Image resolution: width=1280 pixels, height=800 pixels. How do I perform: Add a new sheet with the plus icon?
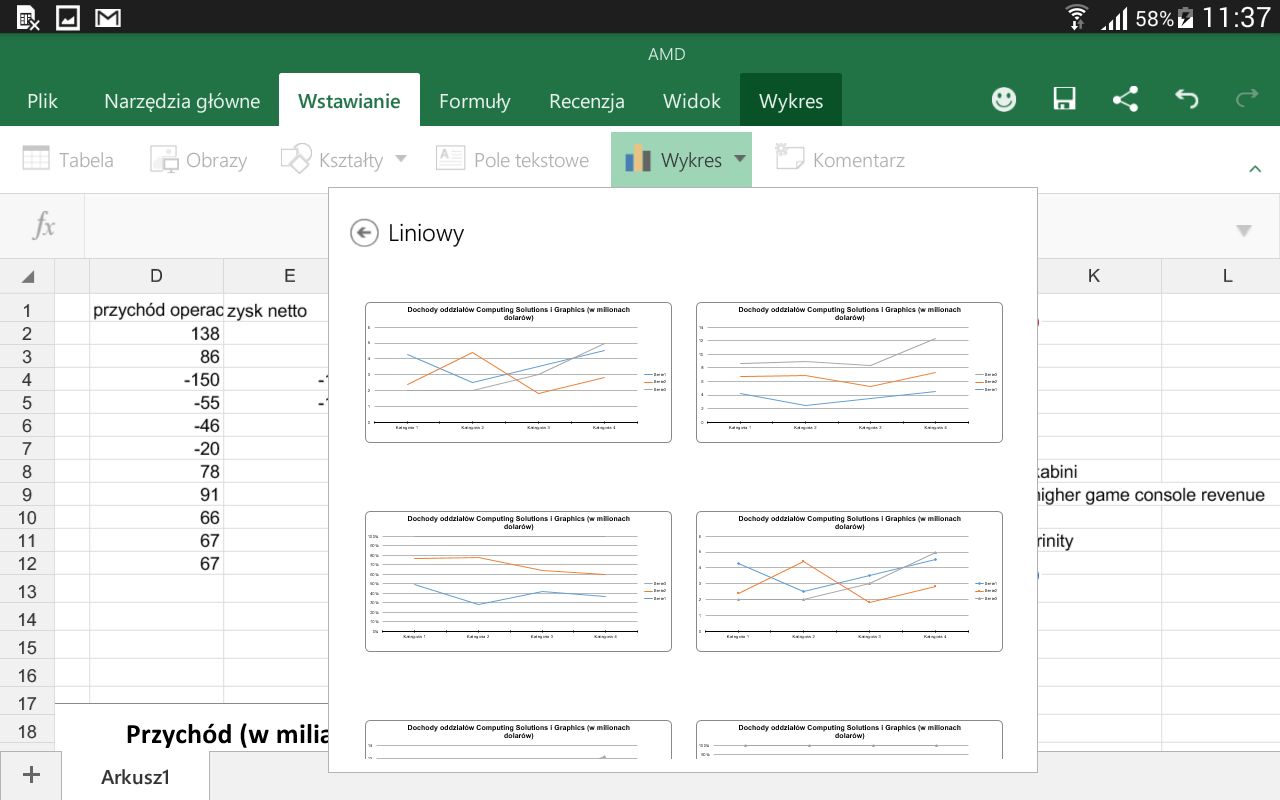[31, 775]
